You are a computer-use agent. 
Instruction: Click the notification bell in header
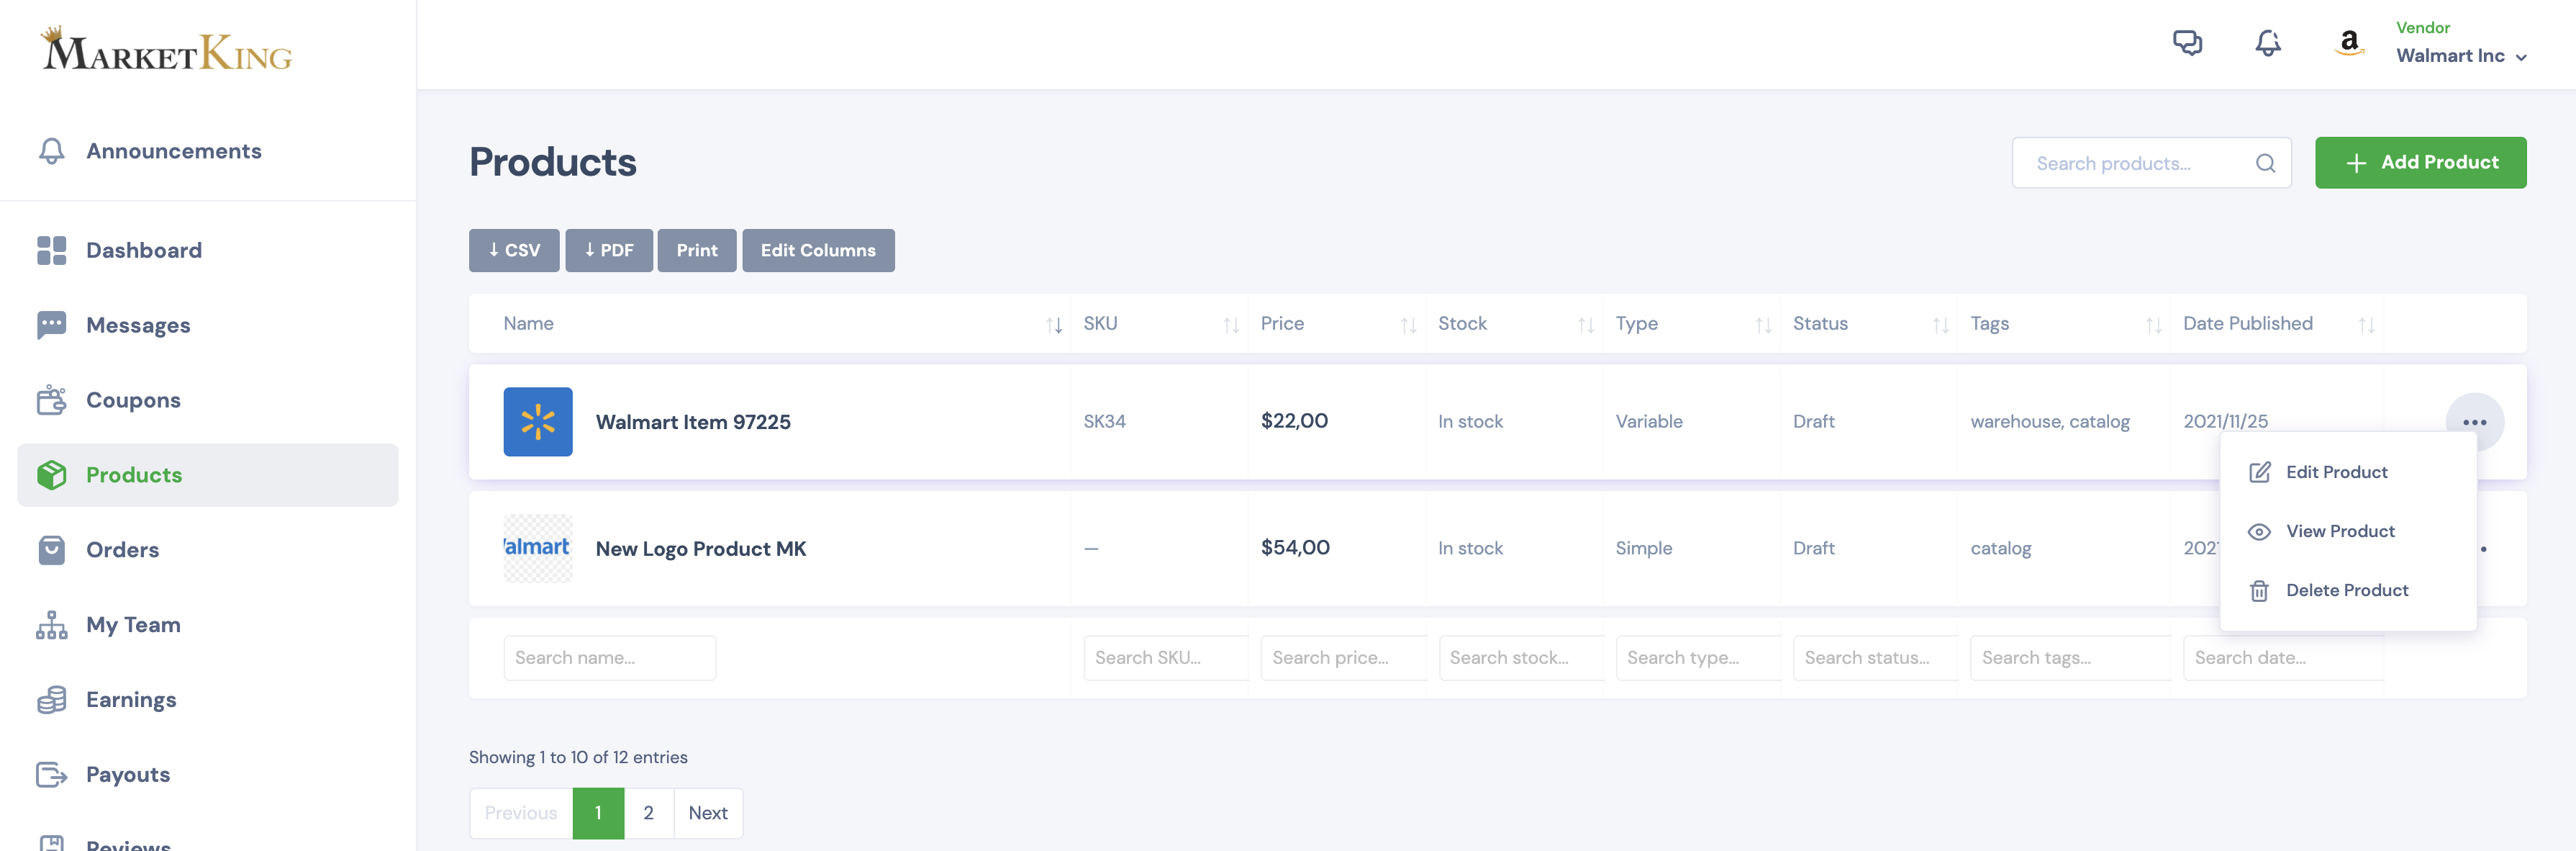[x=2268, y=43]
